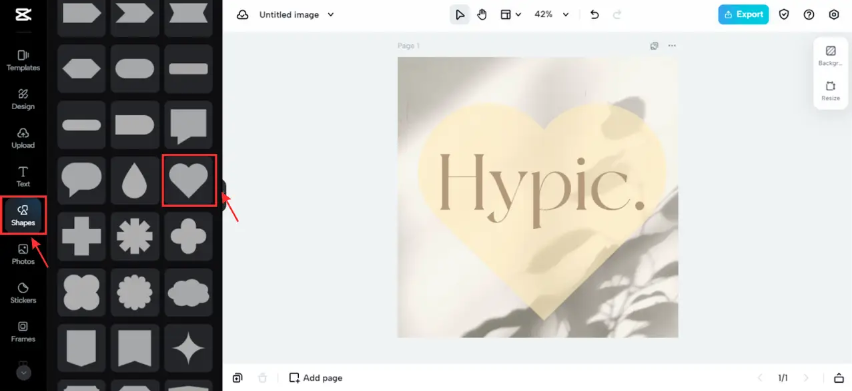This screenshot has width=852, height=391.
Task: Select the Hypic. text on canvas
Action: (x=541, y=190)
